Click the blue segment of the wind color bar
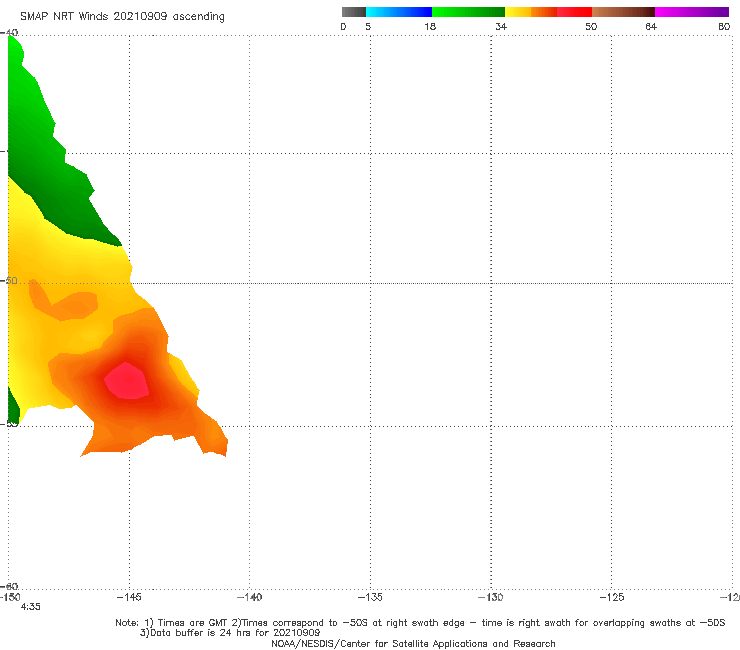This screenshot has height=650, width=740. click(399, 12)
